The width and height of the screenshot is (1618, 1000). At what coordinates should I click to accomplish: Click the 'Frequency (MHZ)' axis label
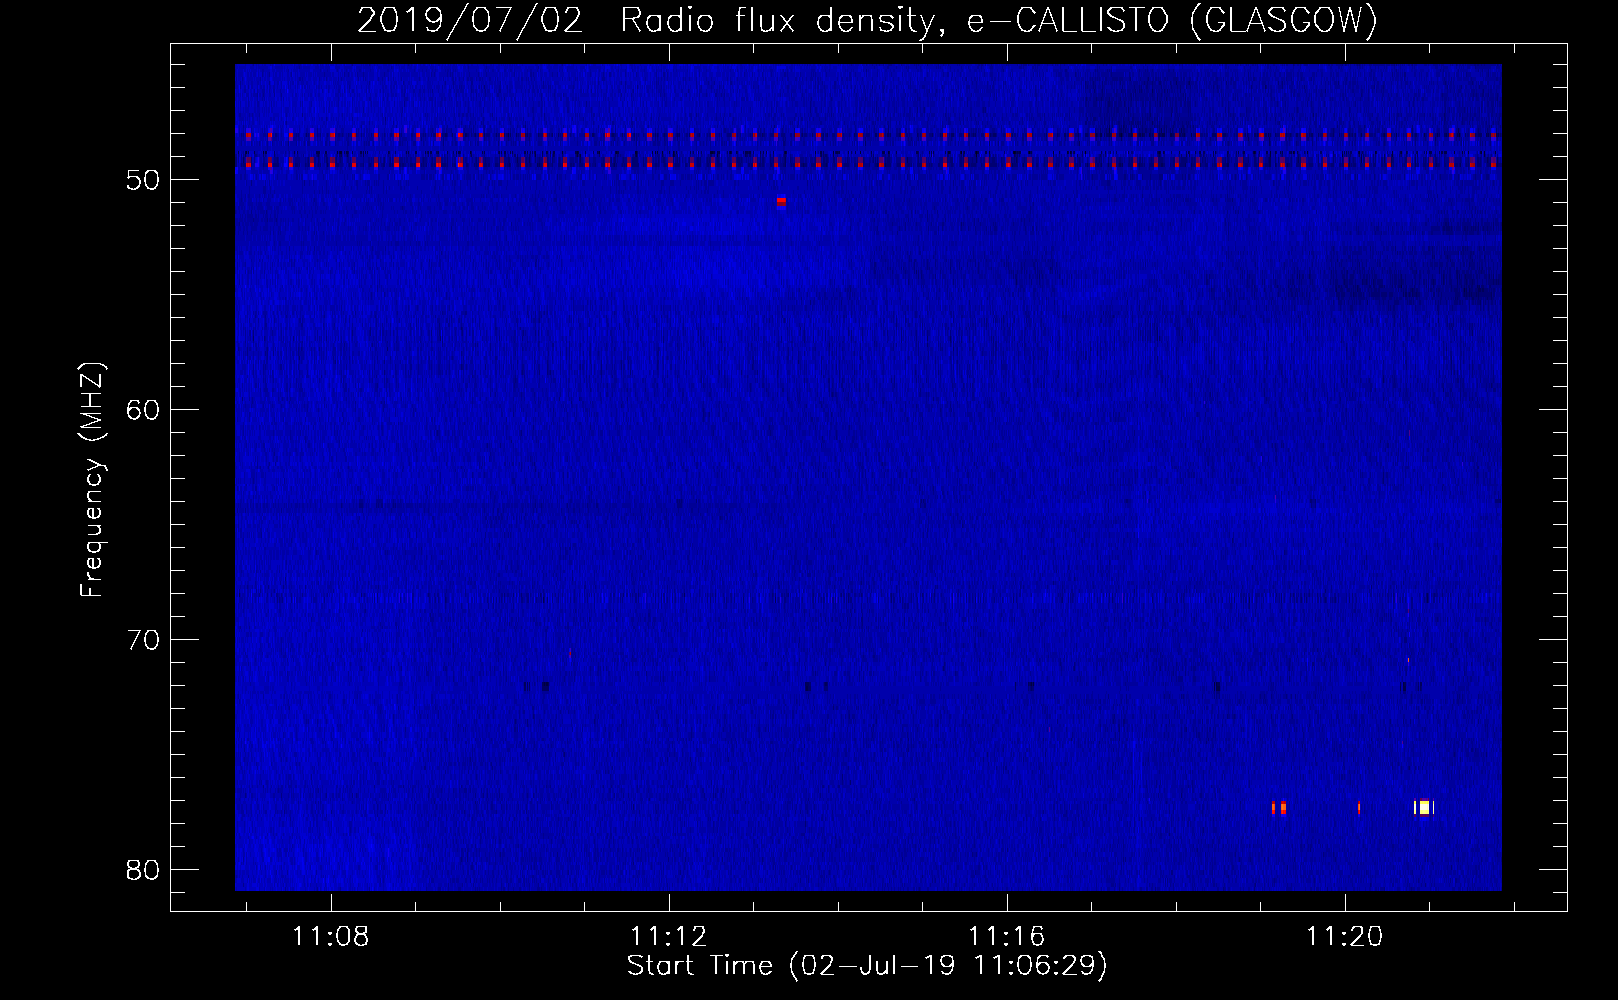pos(92,480)
